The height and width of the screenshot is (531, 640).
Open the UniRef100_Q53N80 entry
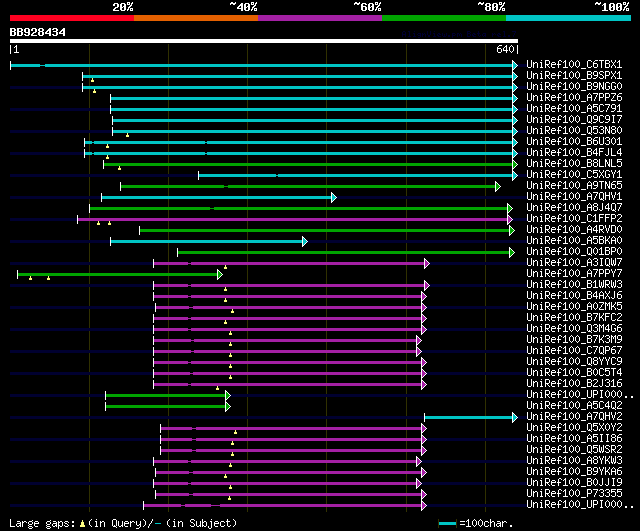pyautogui.click(x=574, y=131)
